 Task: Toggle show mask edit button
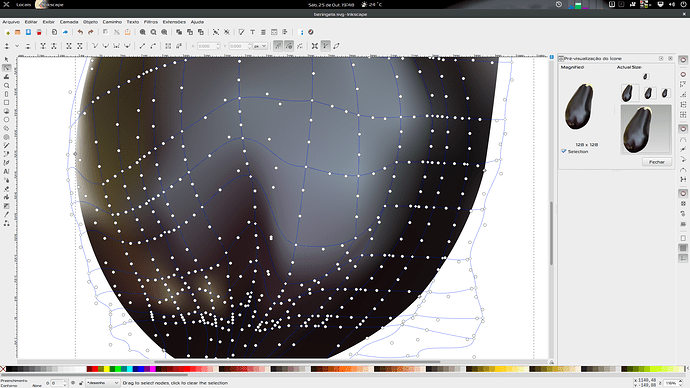(289, 46)
